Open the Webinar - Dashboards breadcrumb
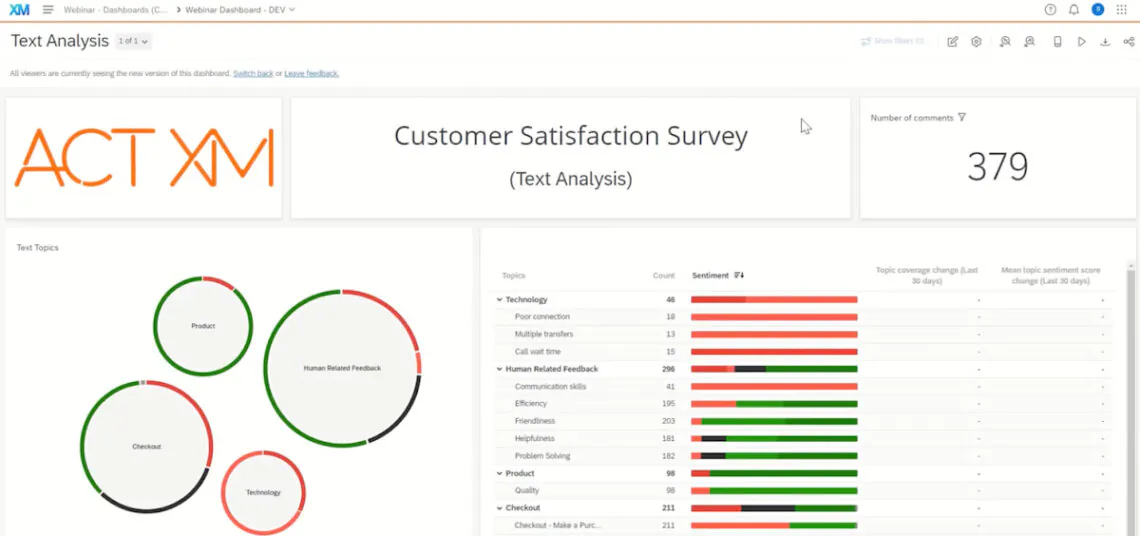Screen dimensions: 1140x536 tap(116, 9)
